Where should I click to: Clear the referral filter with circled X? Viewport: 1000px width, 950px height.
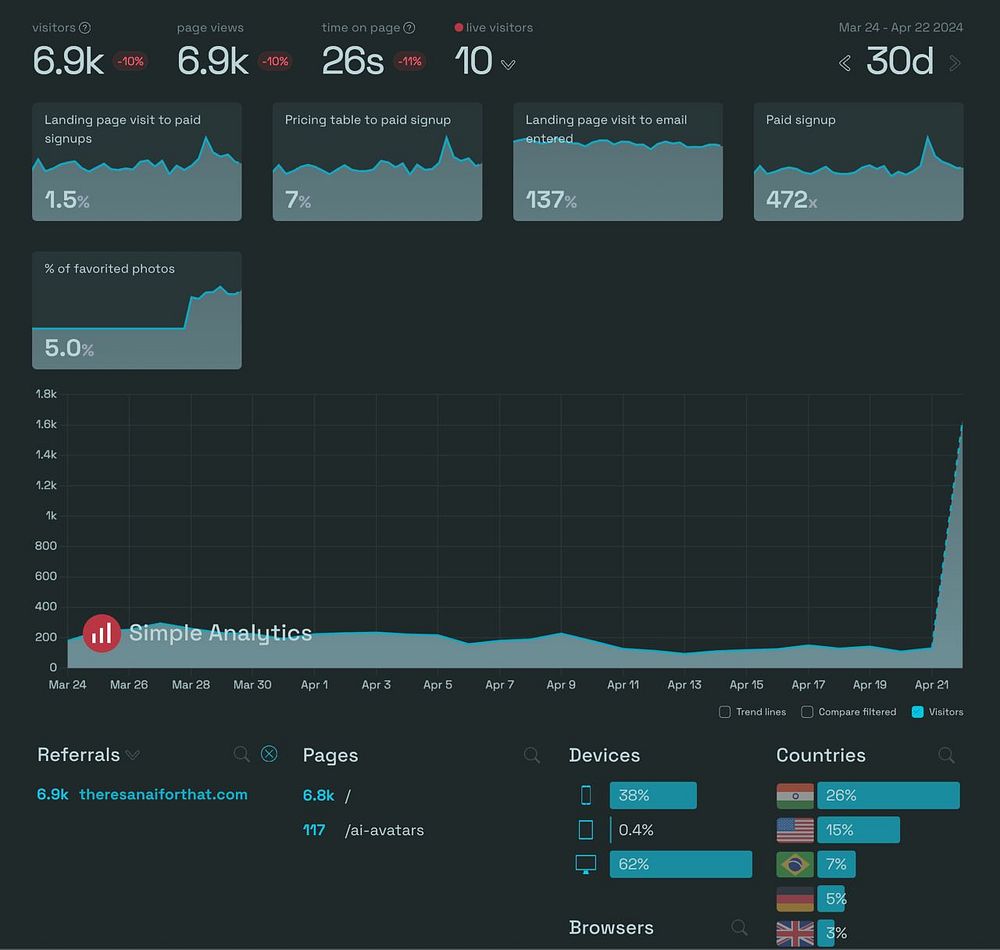coord(269,754)
